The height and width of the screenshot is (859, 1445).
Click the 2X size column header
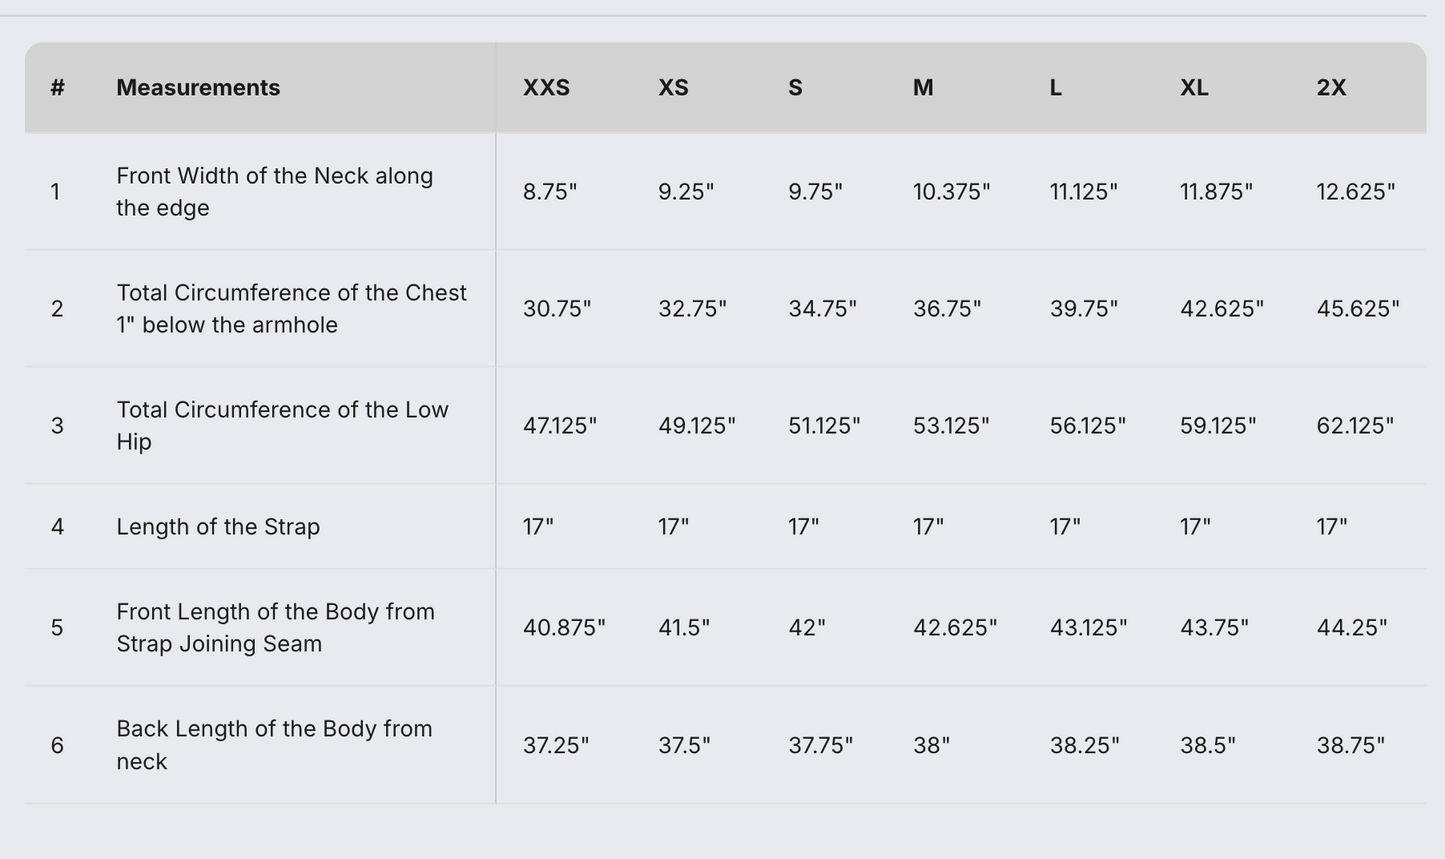point(1331,88)
